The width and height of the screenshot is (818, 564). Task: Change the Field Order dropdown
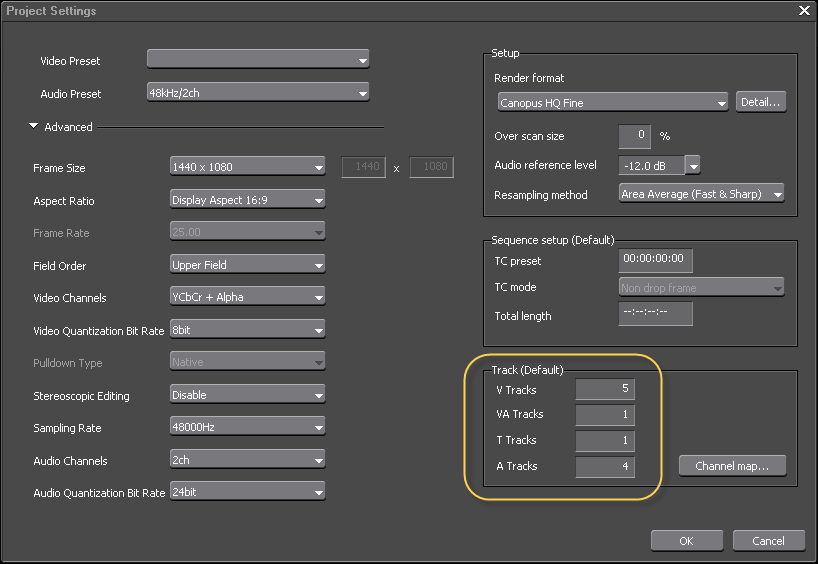pyautogui.click(x=248, y=265)
